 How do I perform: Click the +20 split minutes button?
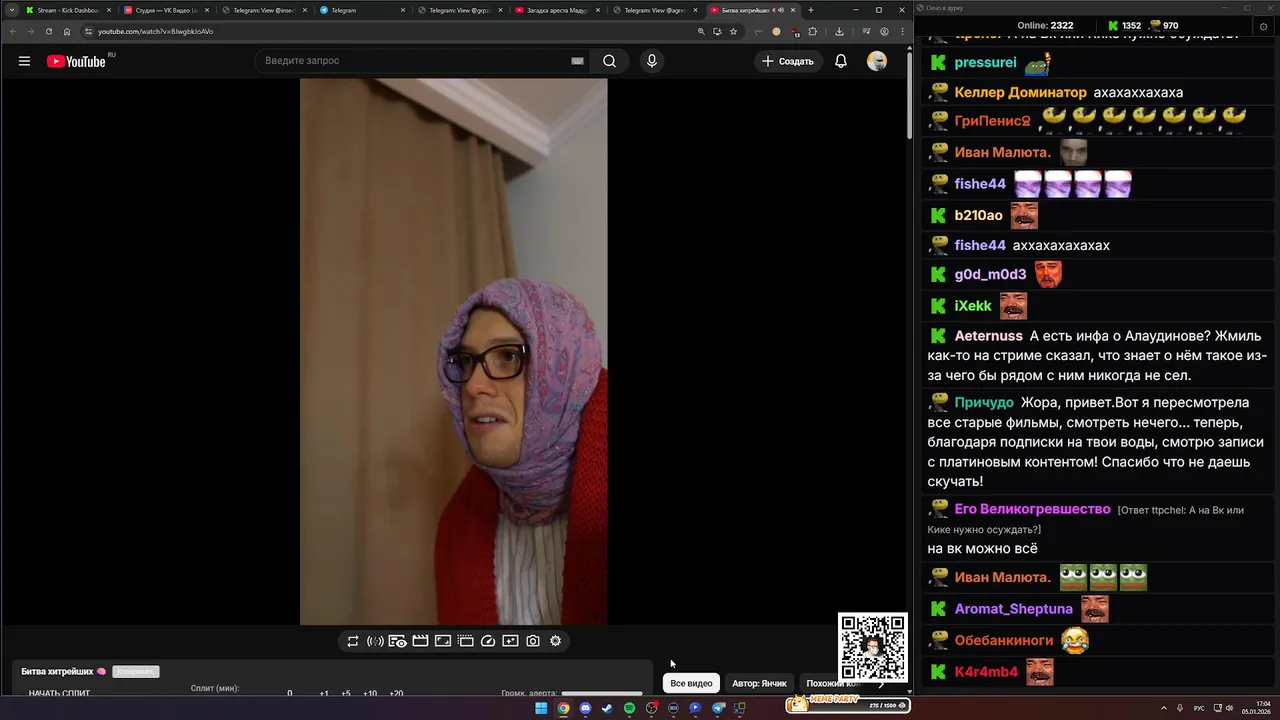coord(396,694)
